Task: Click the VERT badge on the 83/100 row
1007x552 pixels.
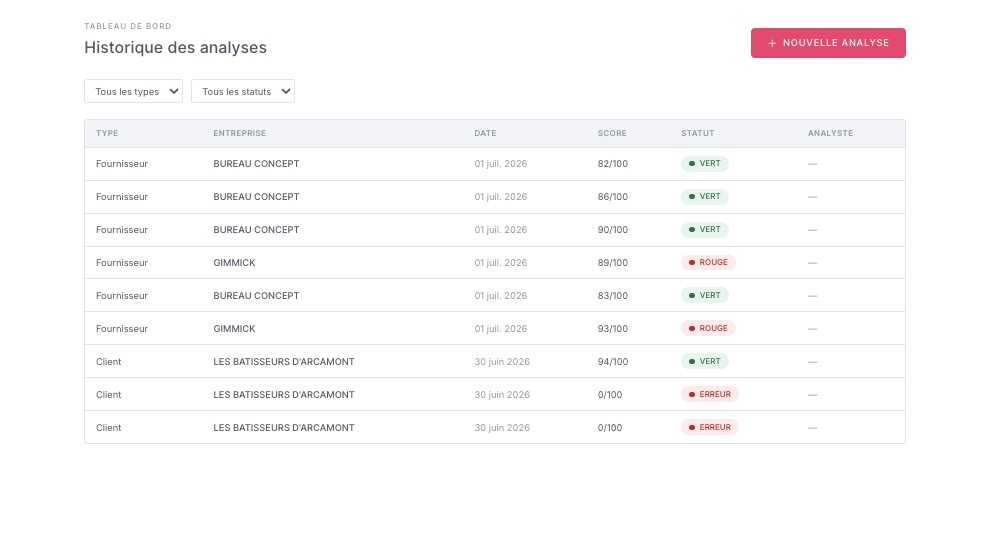Action: point(705,295)
